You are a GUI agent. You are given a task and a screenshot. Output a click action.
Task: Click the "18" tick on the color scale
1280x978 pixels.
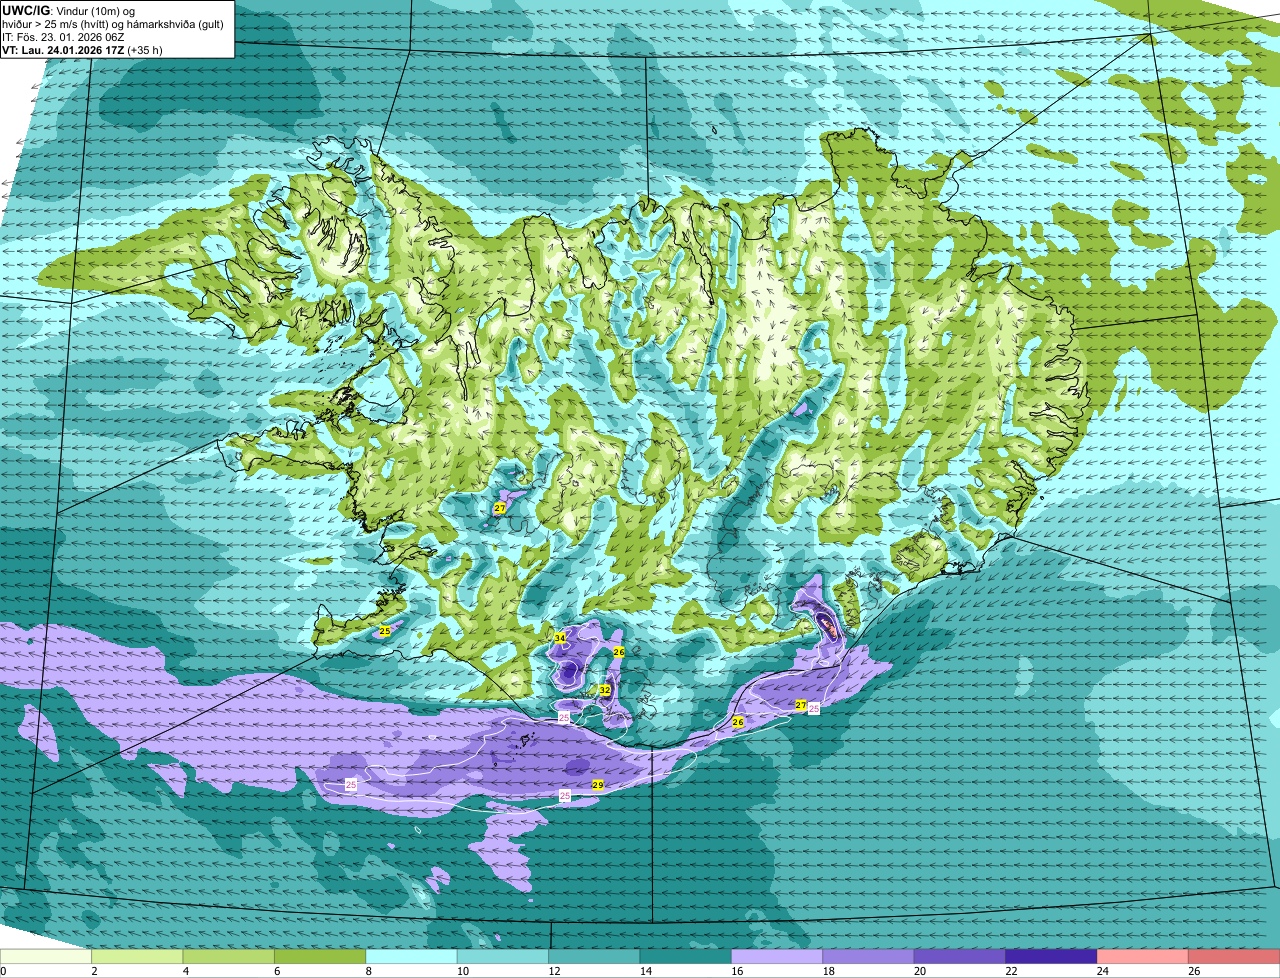pos(828,971)
